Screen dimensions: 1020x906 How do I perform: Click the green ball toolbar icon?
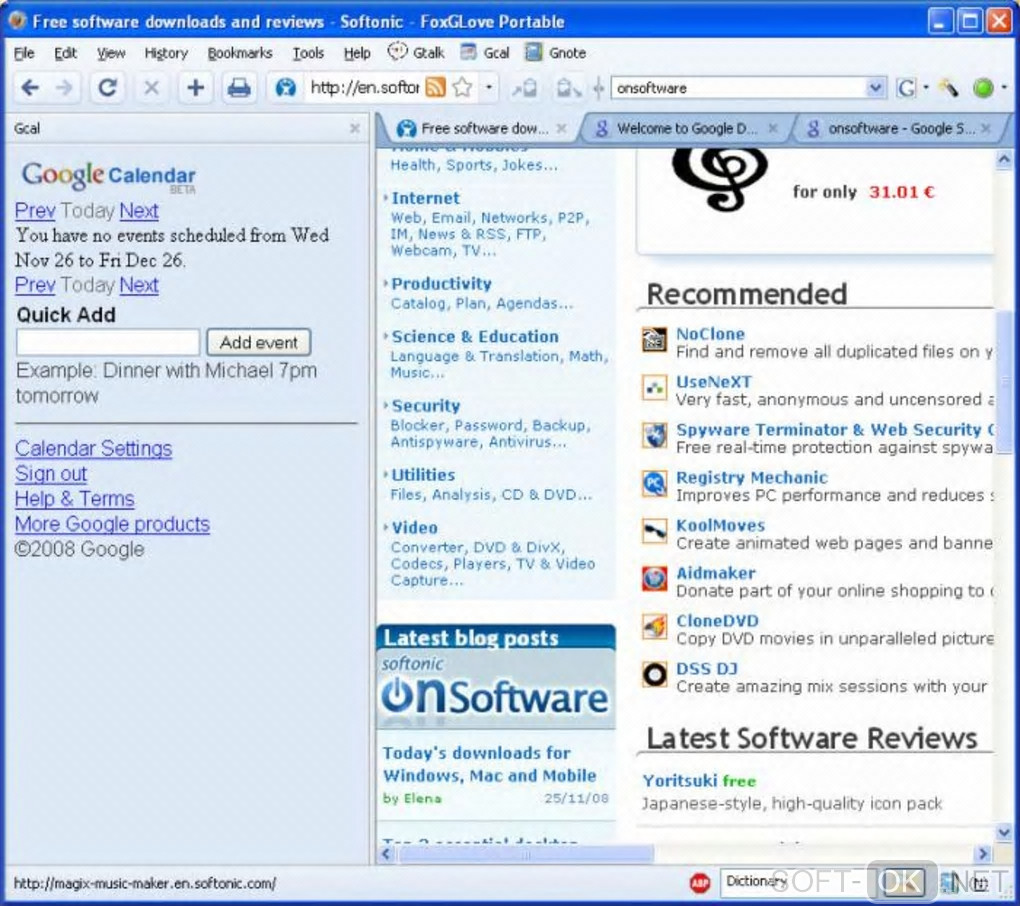pyautogui.click(x=983, y=88)
